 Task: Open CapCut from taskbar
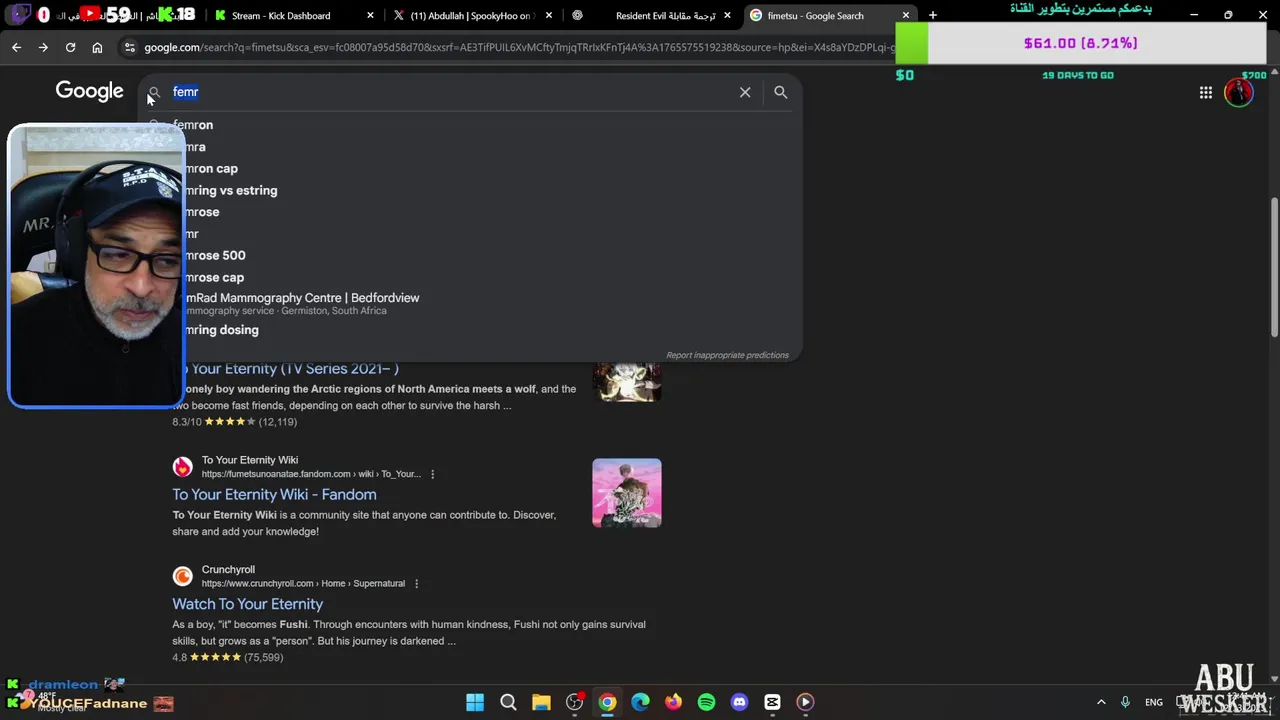coord(772,702)
